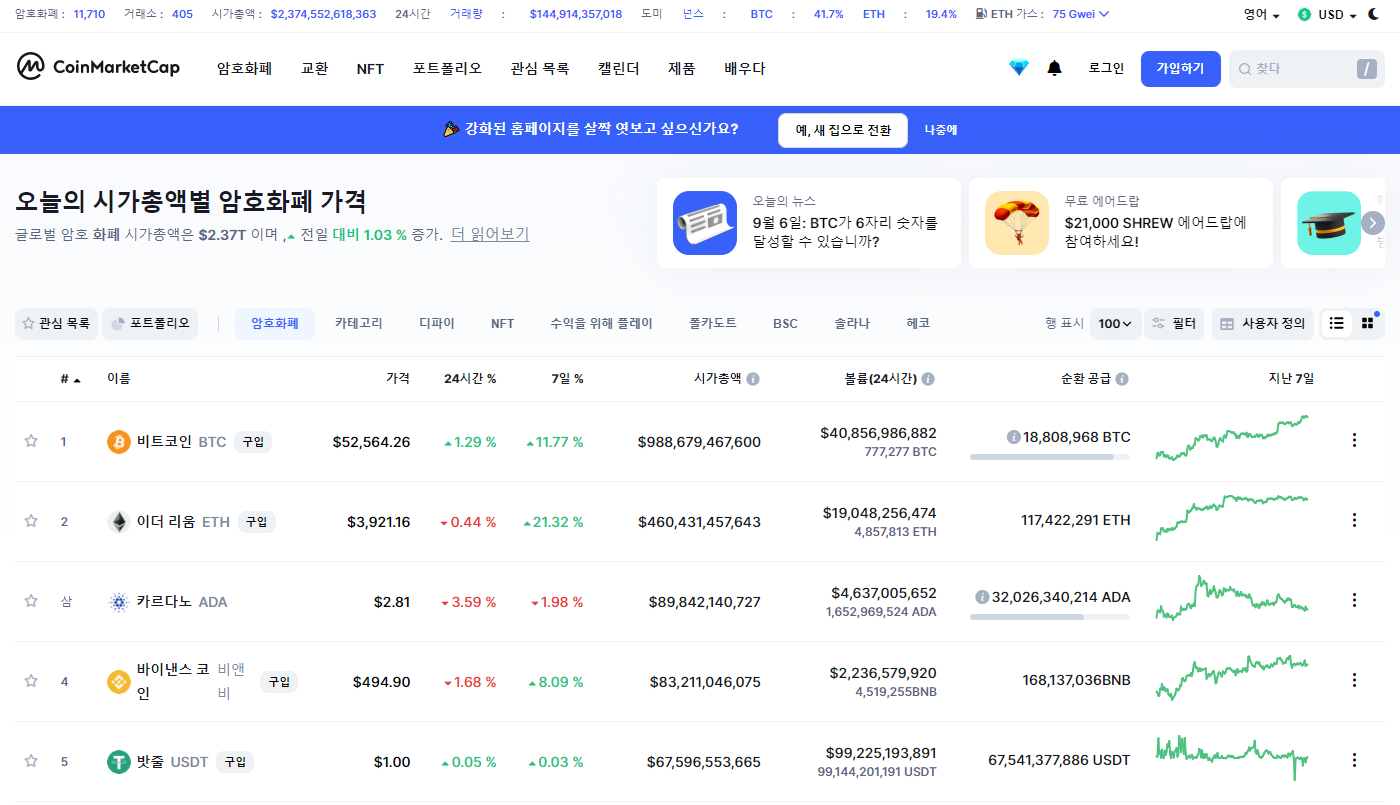The image size is (1400, 805).
Task: Select the Polkadot tab
Action: (713, 323)
